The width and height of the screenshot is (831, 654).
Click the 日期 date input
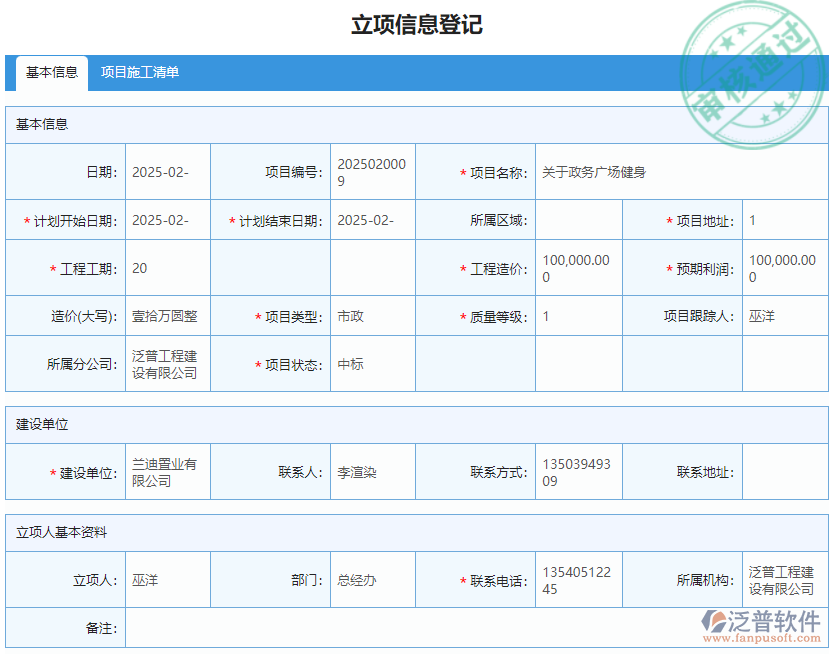point(165,171)
